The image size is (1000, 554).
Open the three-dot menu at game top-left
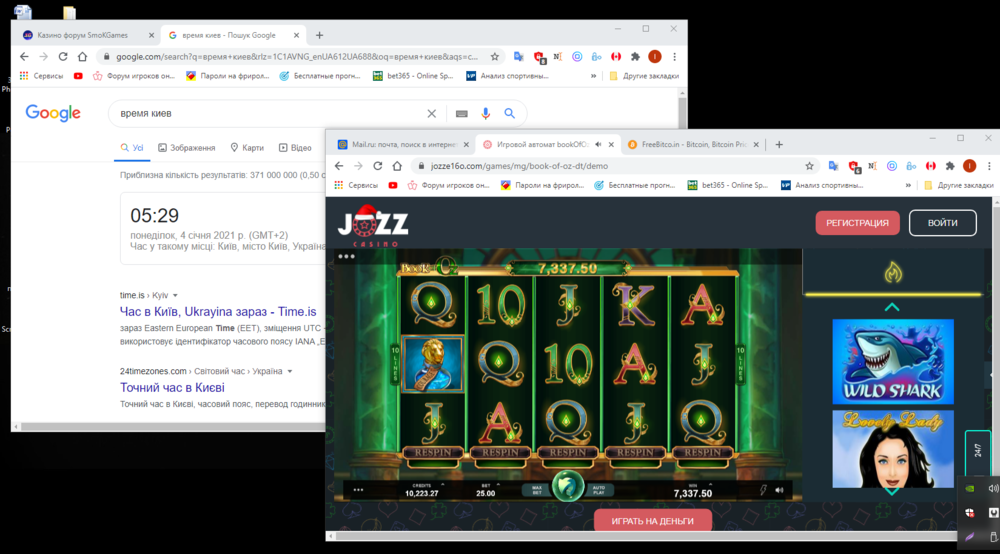coord(346,256)
